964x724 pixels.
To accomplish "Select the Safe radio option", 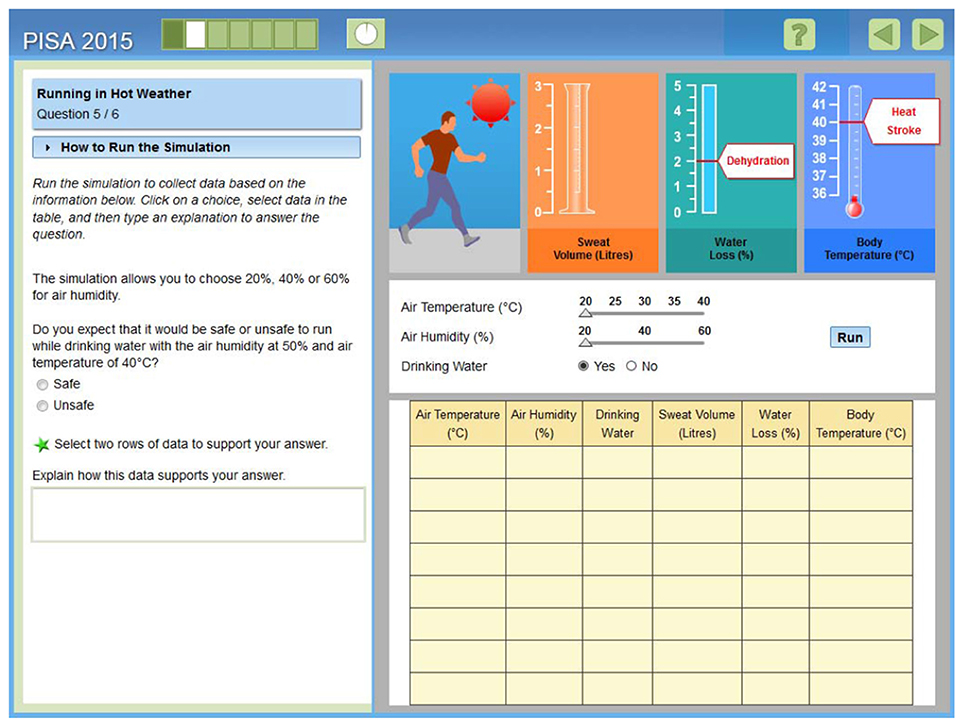I will [42, 385].
